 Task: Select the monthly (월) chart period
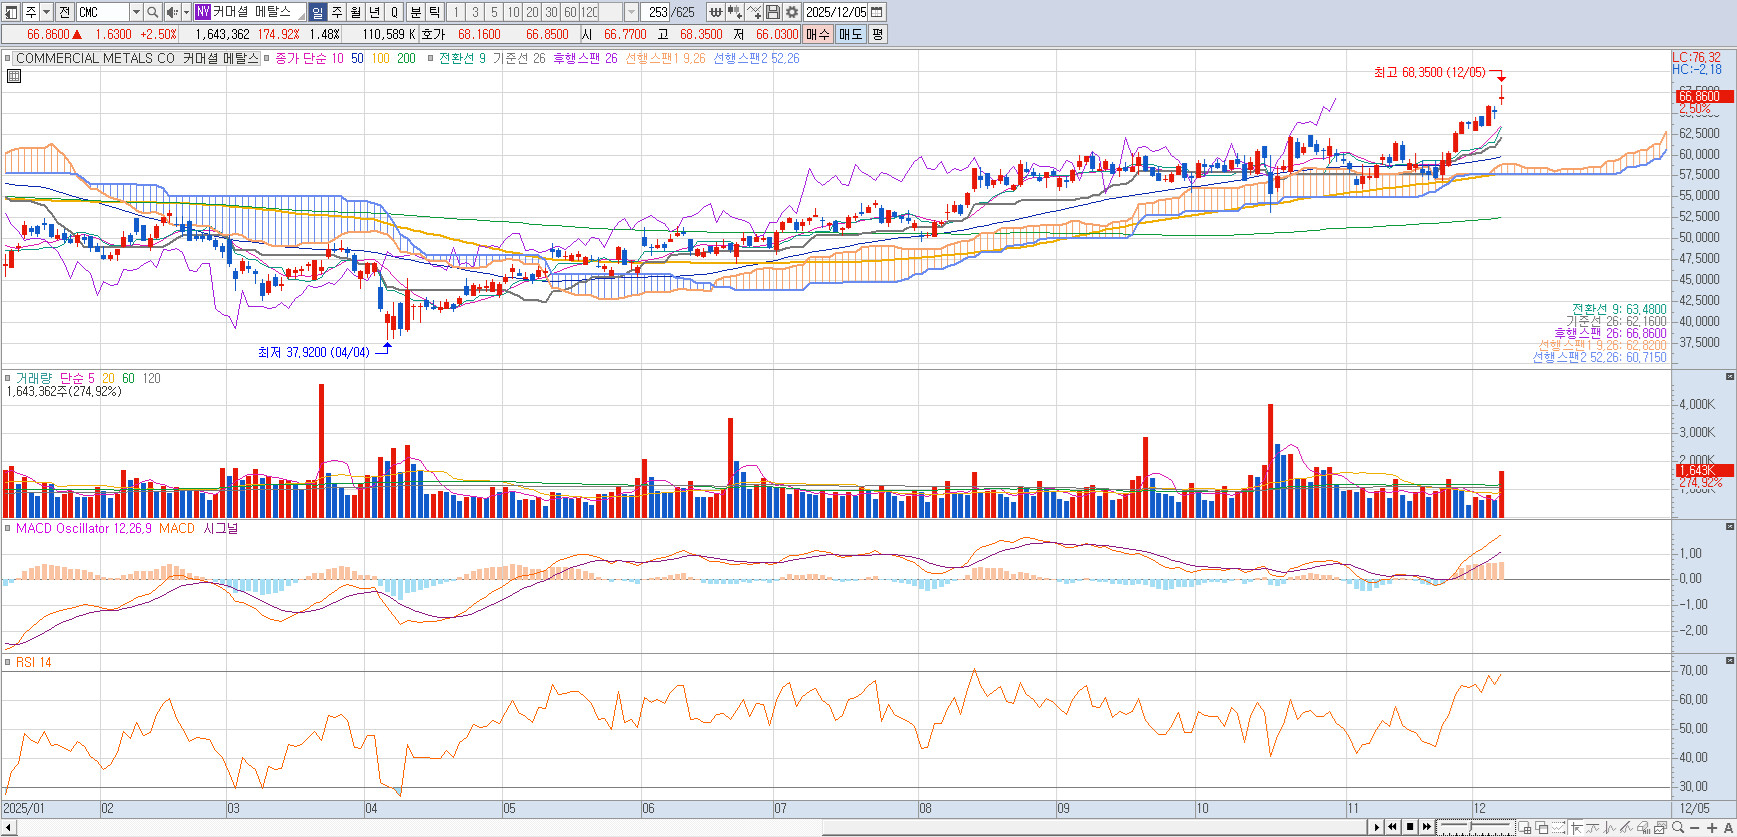click(x=355, y=12)
